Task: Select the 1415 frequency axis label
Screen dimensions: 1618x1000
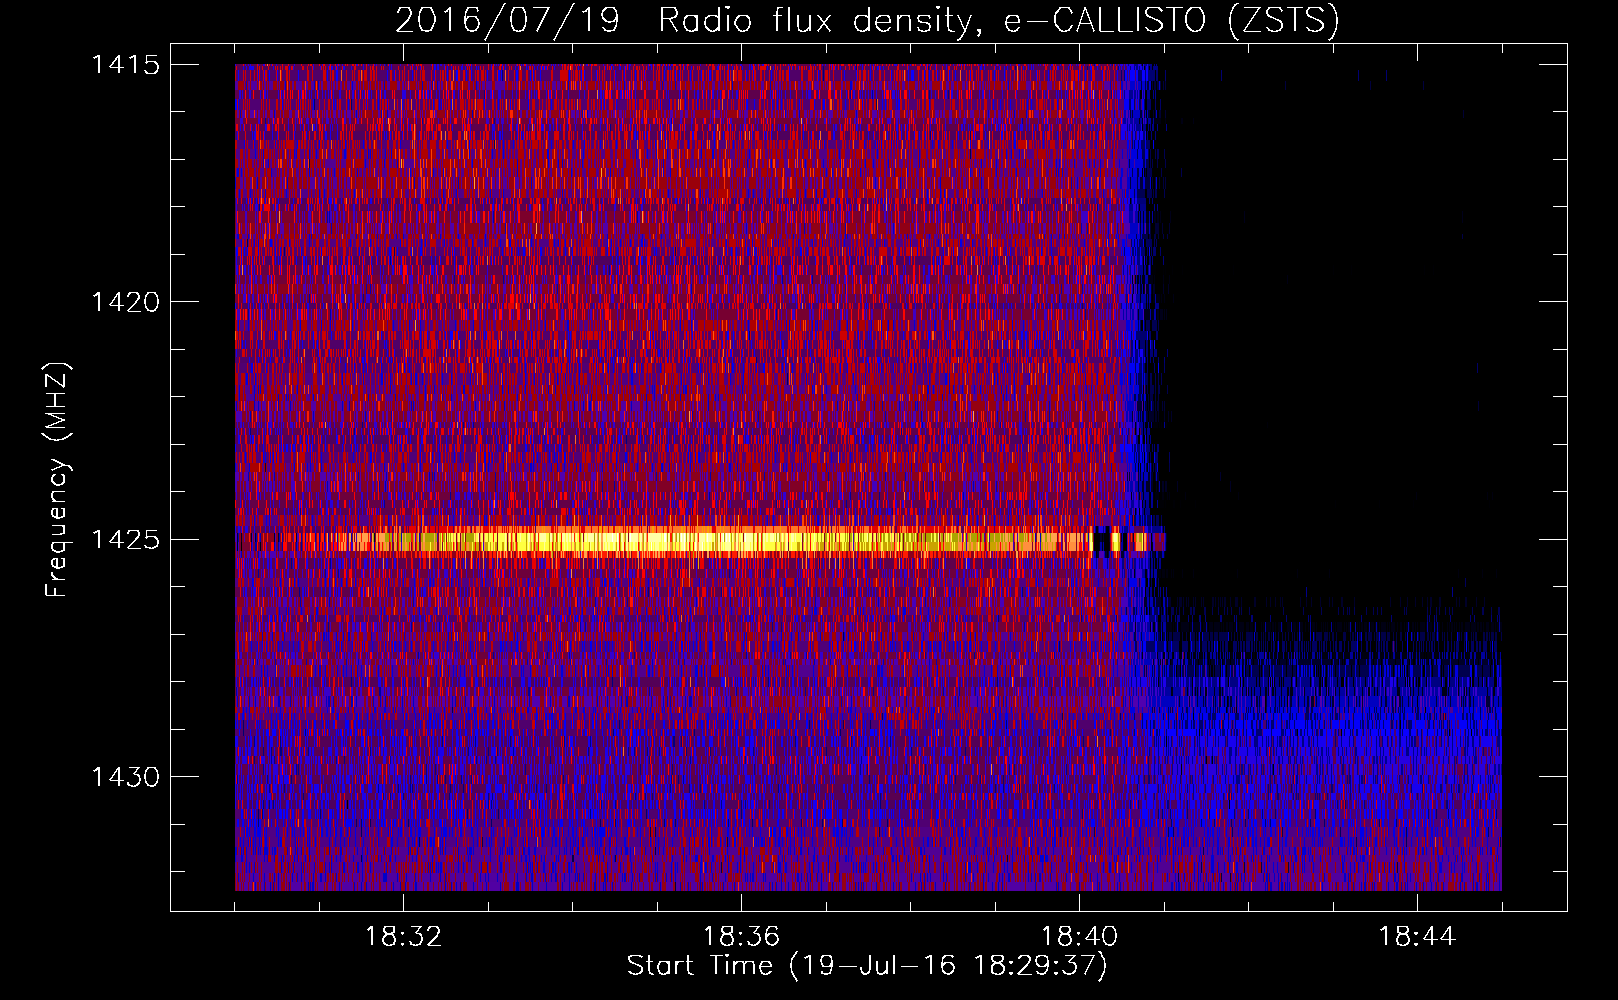Action: (x=126, y=65)
